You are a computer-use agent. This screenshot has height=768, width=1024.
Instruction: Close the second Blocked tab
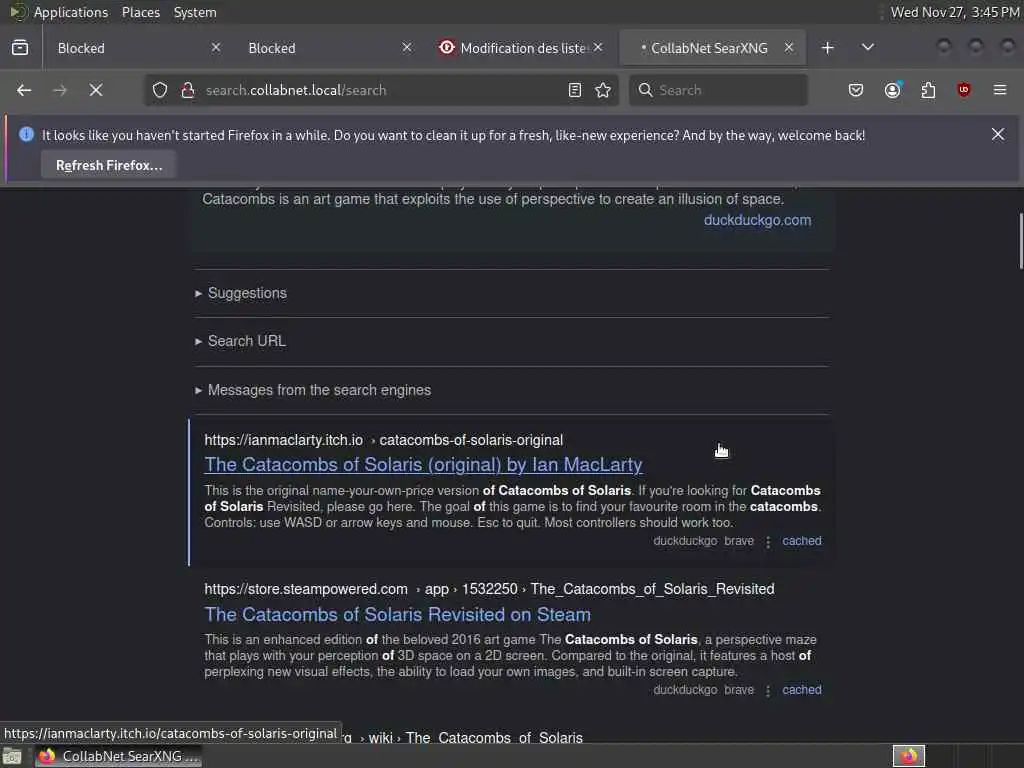pyautogui.click(x=407, y=48)
